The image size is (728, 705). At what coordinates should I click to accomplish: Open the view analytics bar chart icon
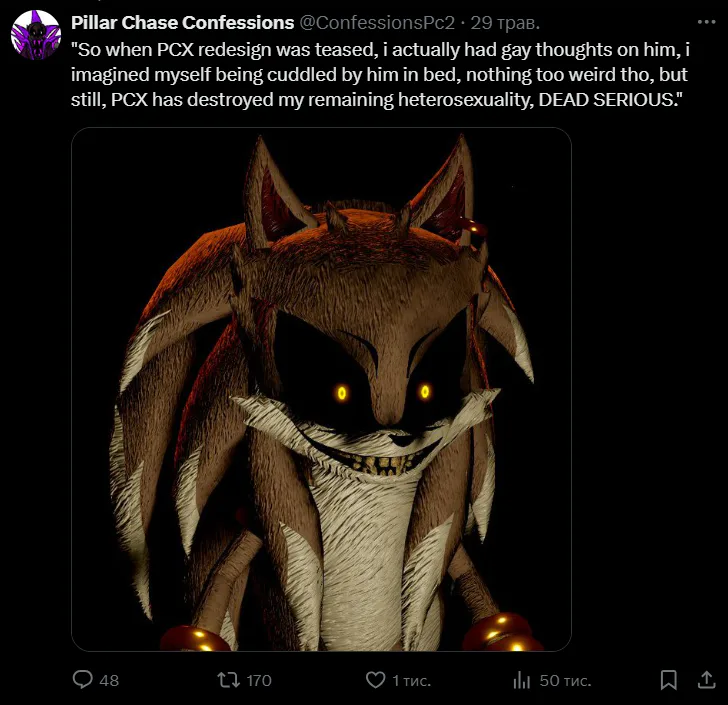click(521, 680)
